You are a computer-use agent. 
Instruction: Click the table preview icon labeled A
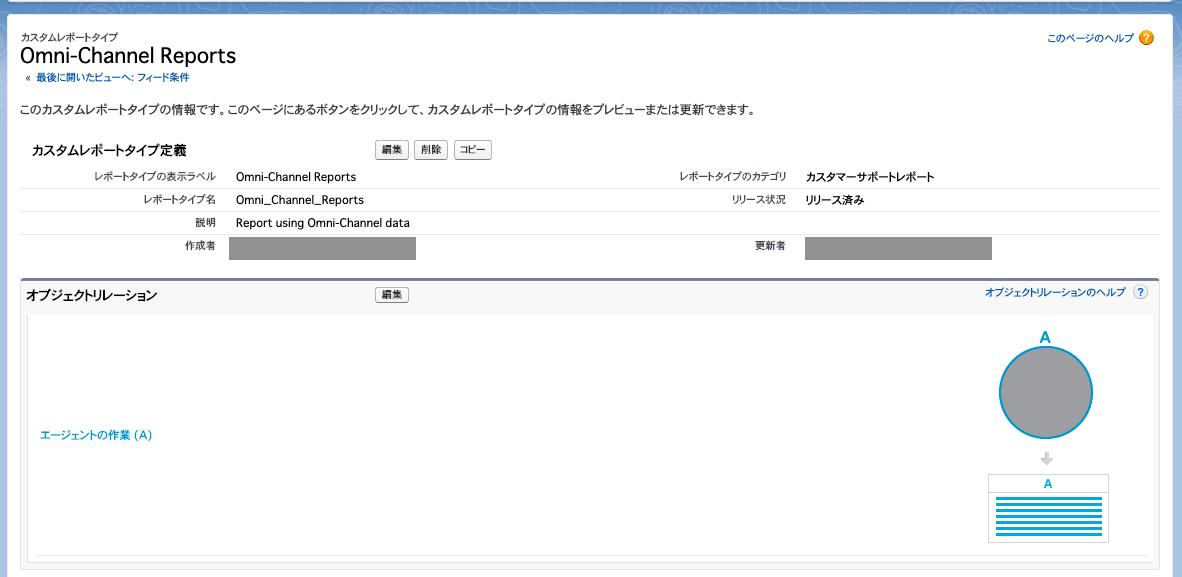click(x=1048, y=508)
